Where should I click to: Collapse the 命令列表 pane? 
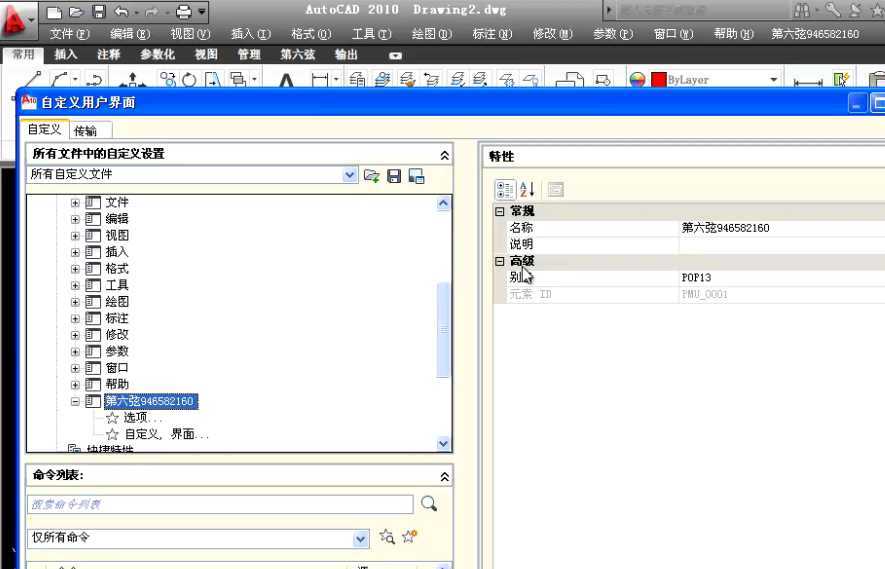pyautogui.click(x=445, y=477)
